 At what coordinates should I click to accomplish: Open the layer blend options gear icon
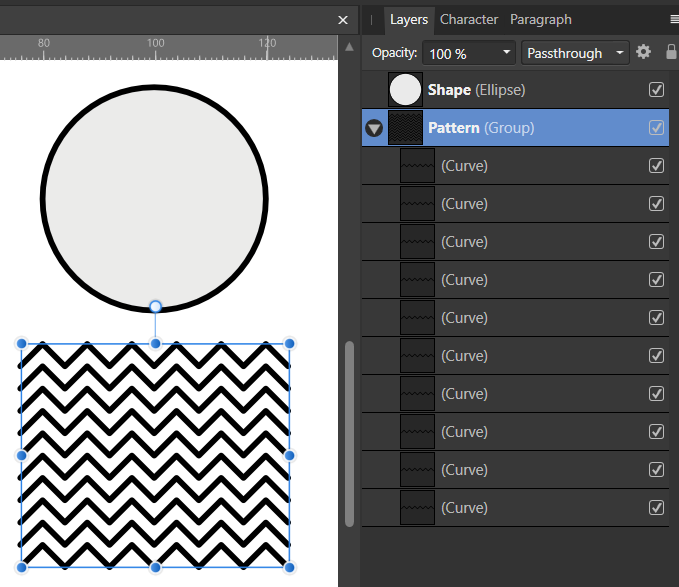[x=643, y=52]
